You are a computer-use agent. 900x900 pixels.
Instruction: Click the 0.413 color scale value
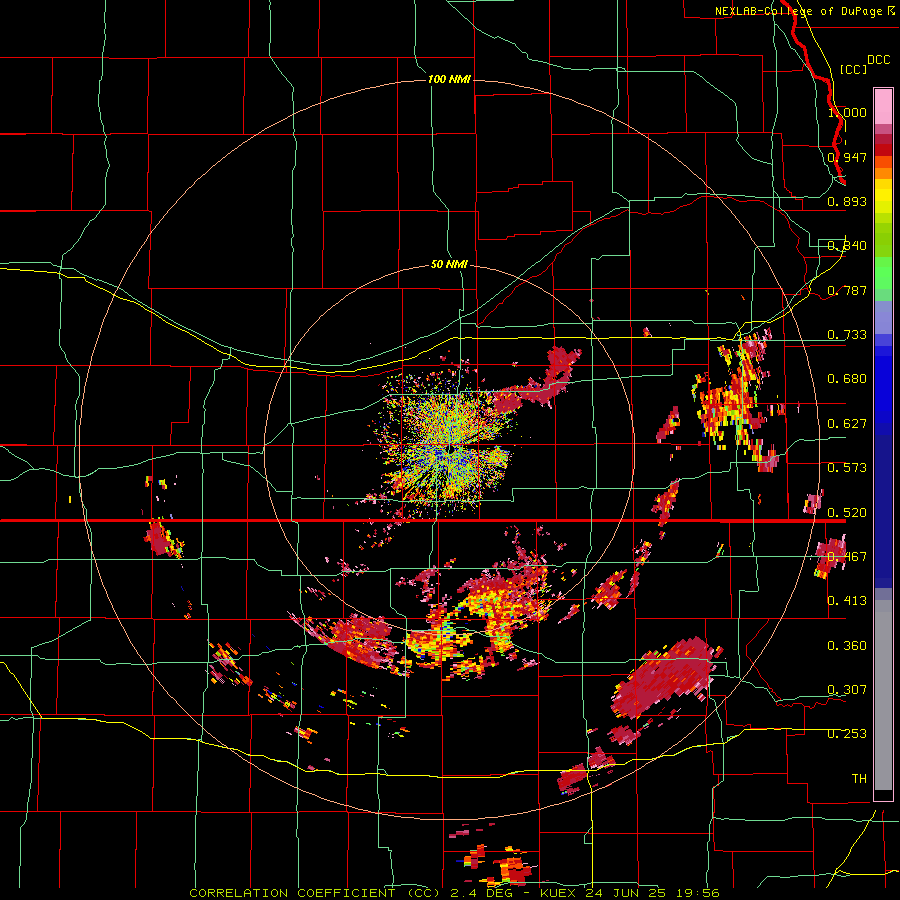[x=847, y=601]
